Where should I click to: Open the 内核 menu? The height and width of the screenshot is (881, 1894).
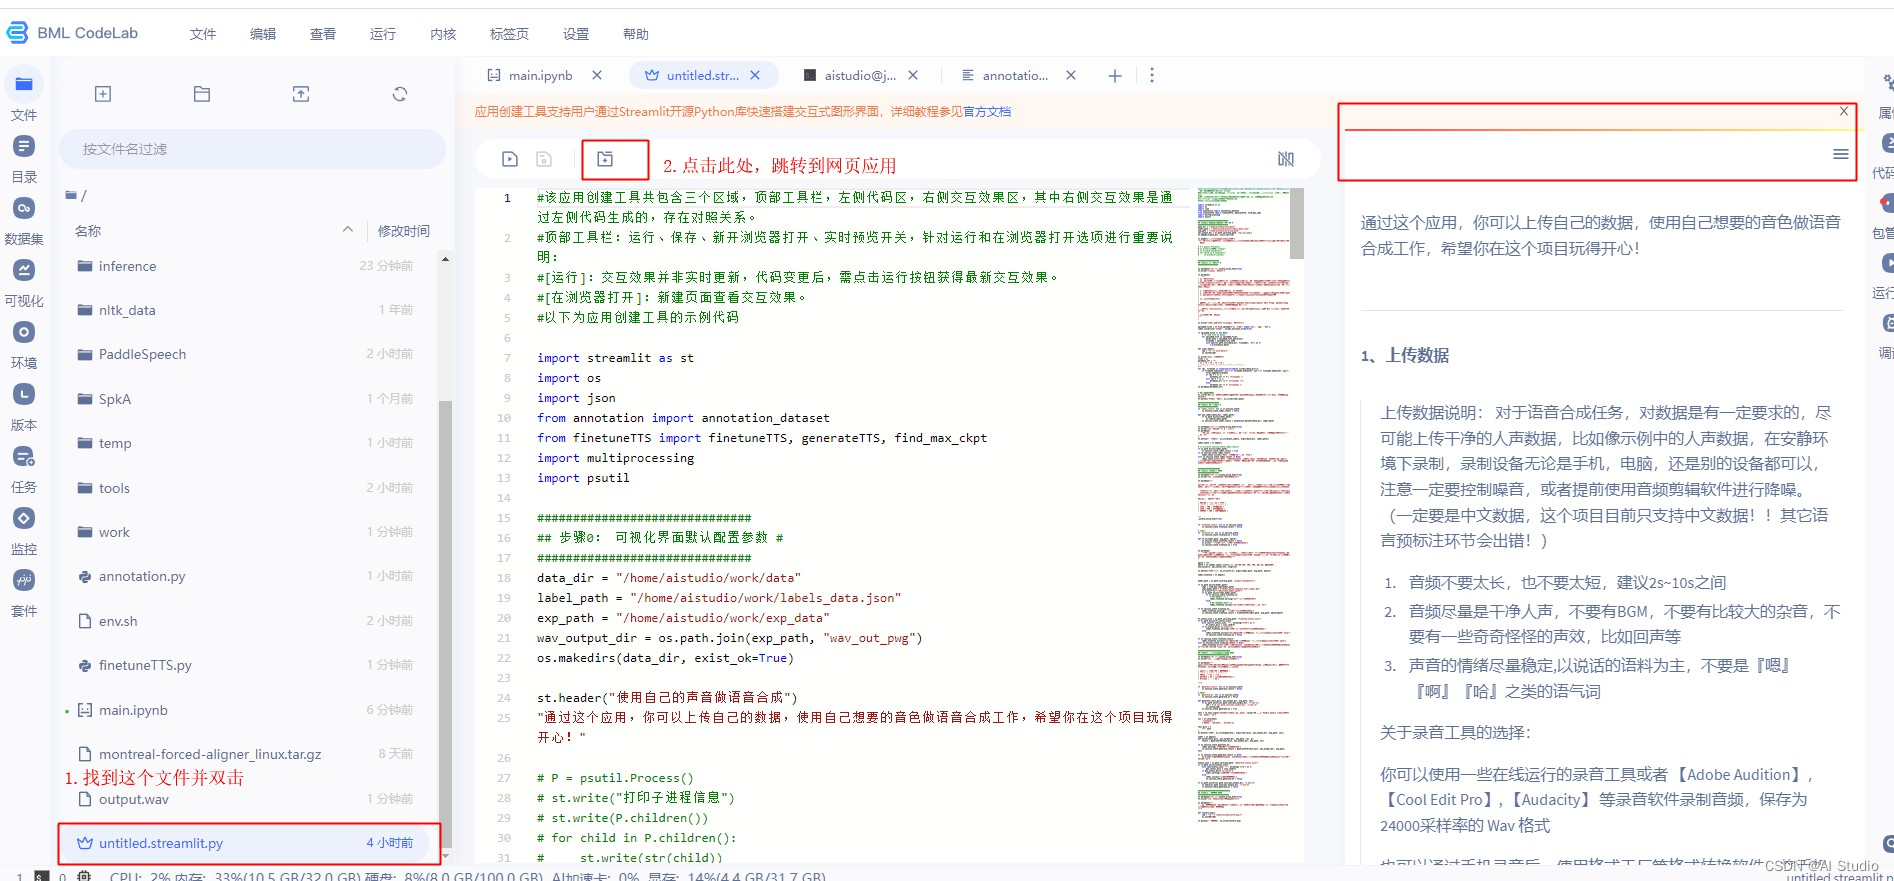click(x=443, y=34)
